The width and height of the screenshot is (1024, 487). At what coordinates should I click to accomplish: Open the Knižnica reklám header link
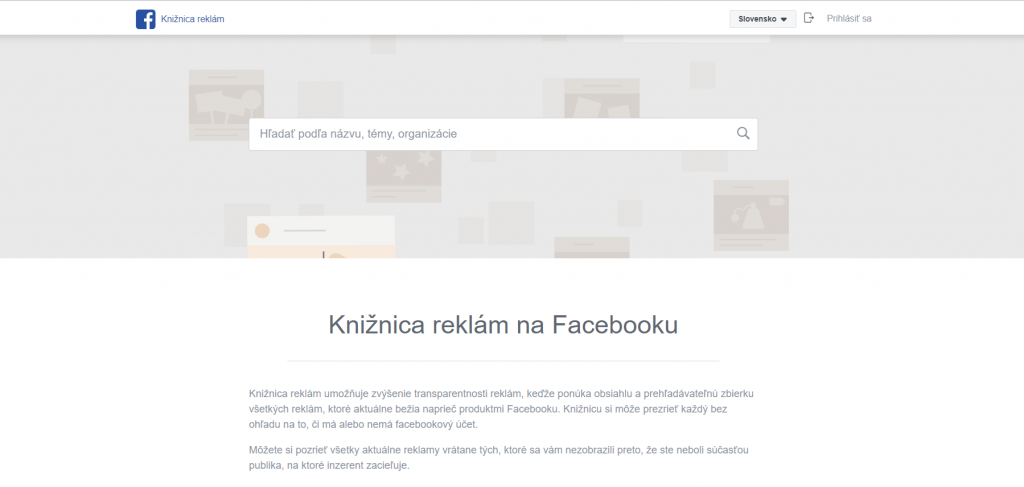point(193,19)
